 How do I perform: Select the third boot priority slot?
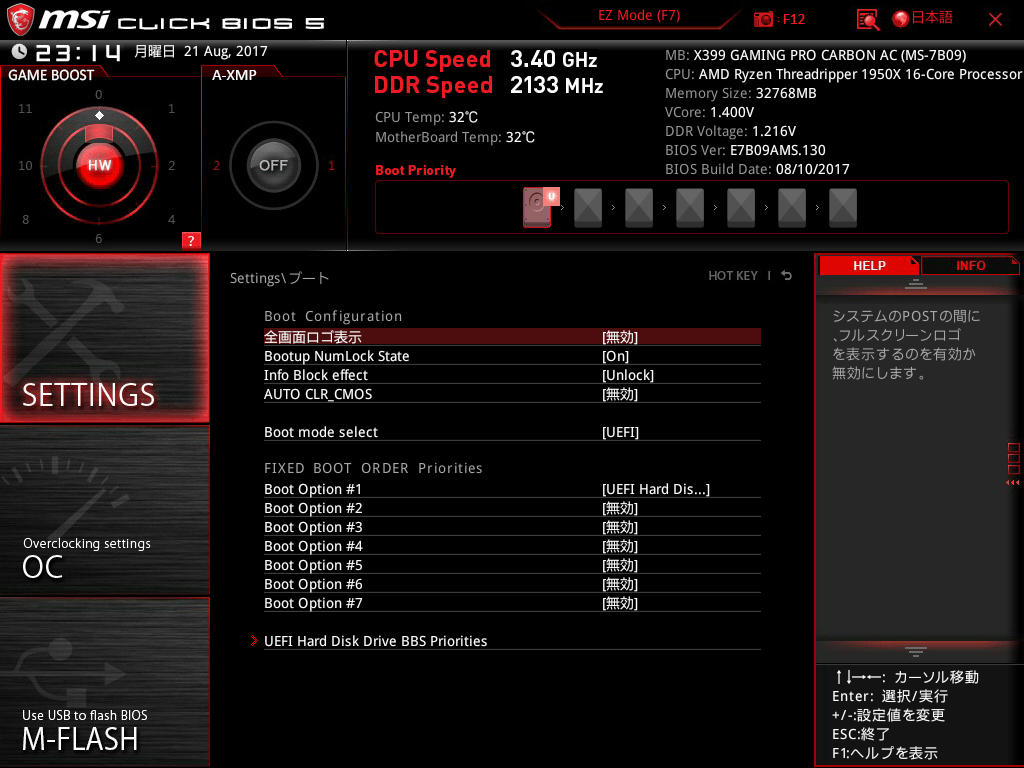pyautogui.click(x=639, y=208)
